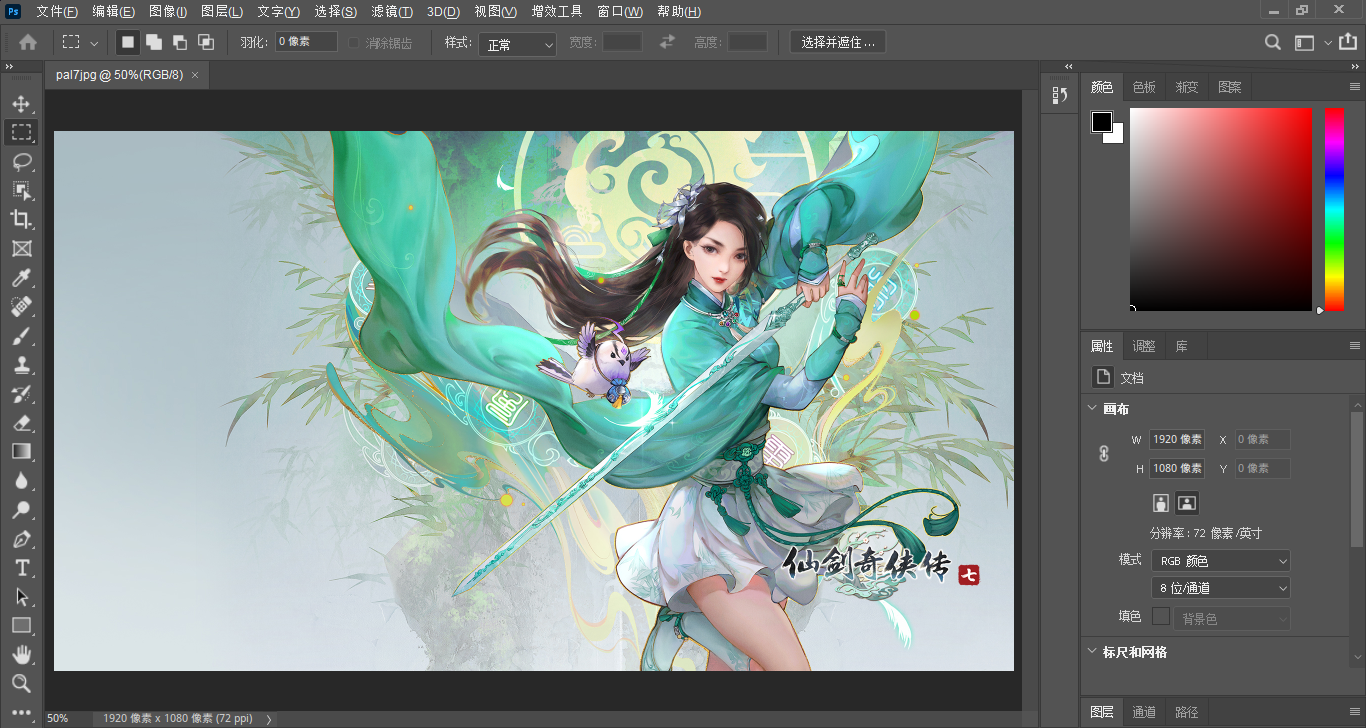Toggle link between canvas width and height
The width and height of the screenshot is (1366, 728).
pos(1103,453)
